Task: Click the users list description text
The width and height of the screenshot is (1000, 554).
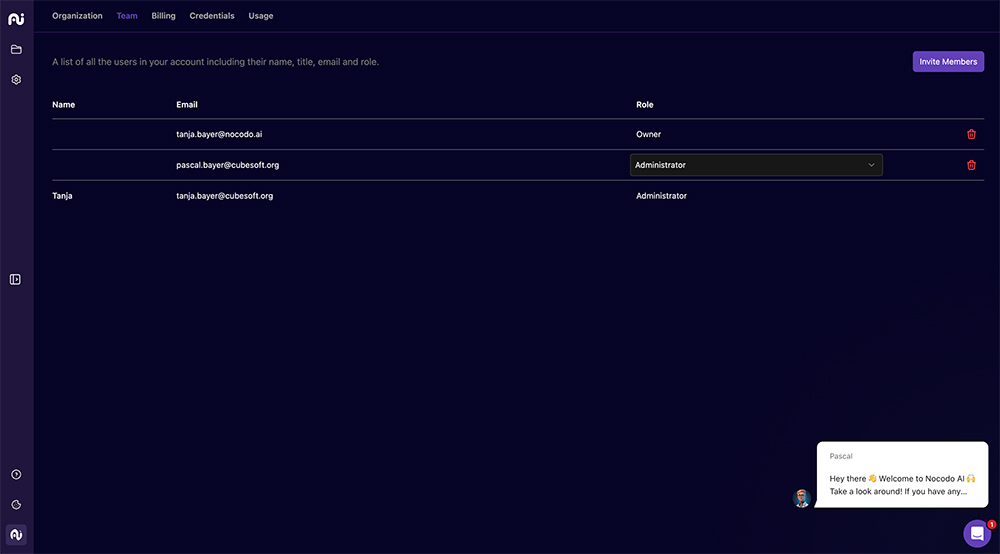Action: click(216, 62)
